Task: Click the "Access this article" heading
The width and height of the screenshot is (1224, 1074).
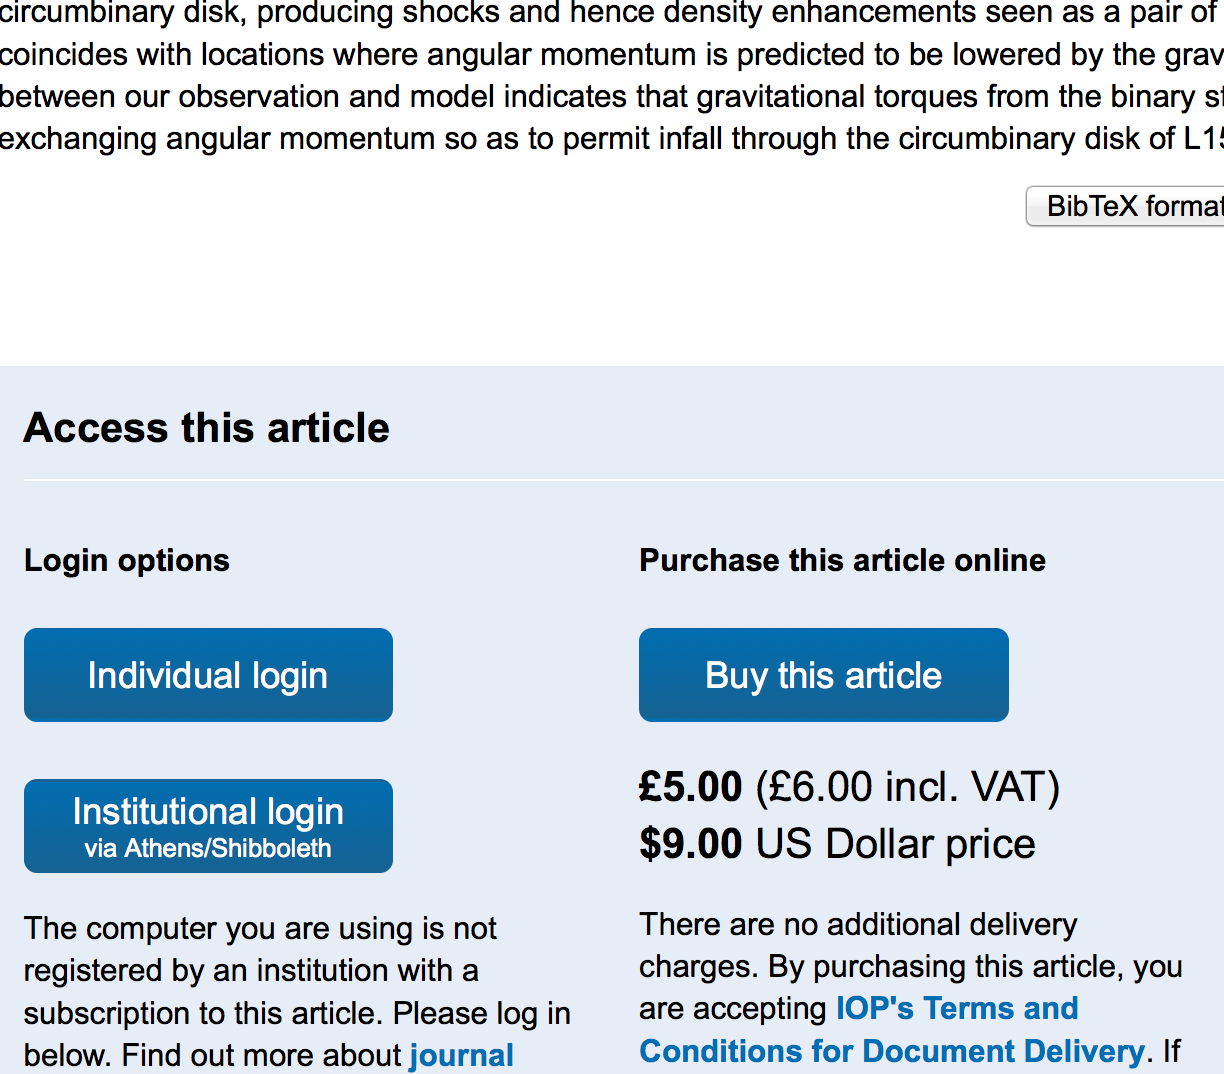Action: click(x=206, y=428)
